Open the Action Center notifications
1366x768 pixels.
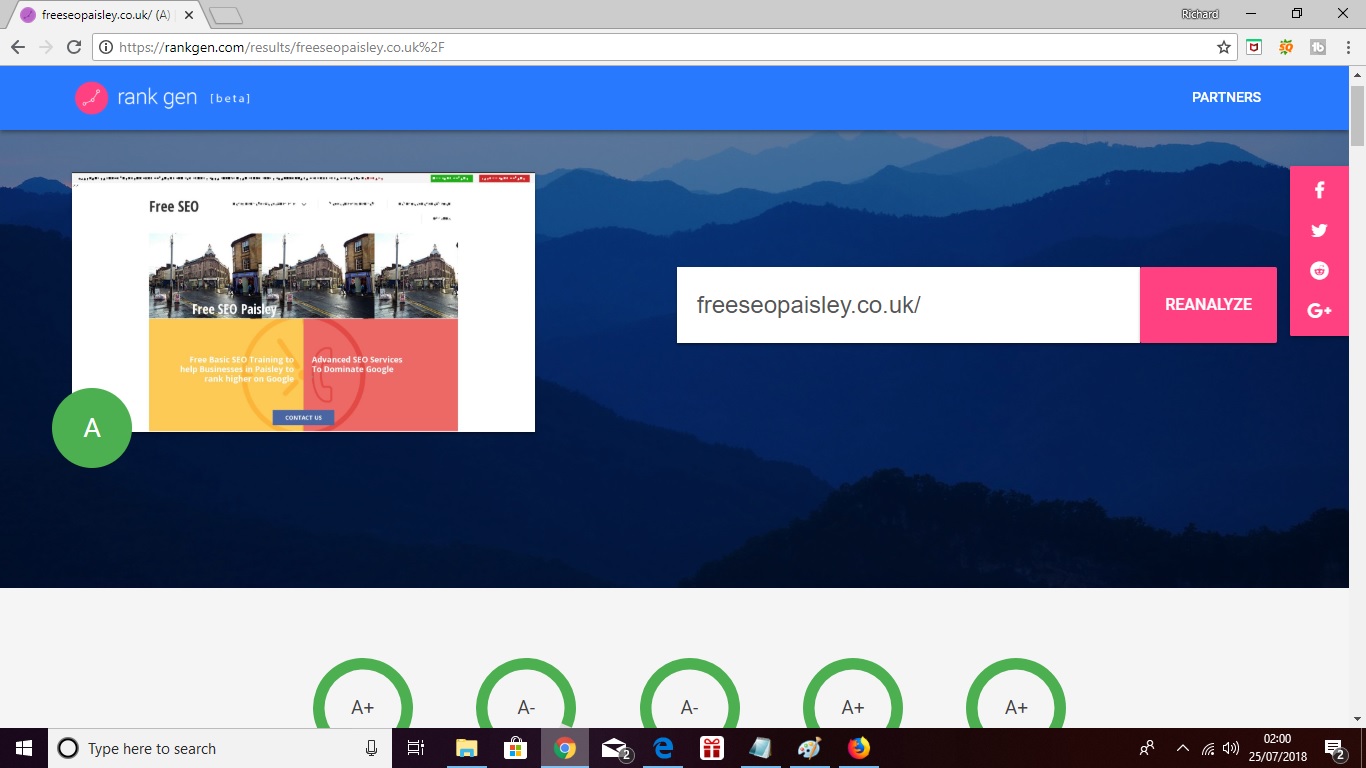1334,748
